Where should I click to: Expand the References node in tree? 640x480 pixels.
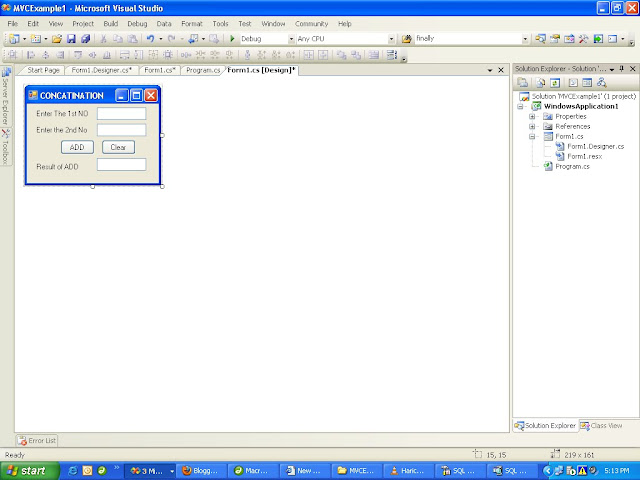coord(532,127)
